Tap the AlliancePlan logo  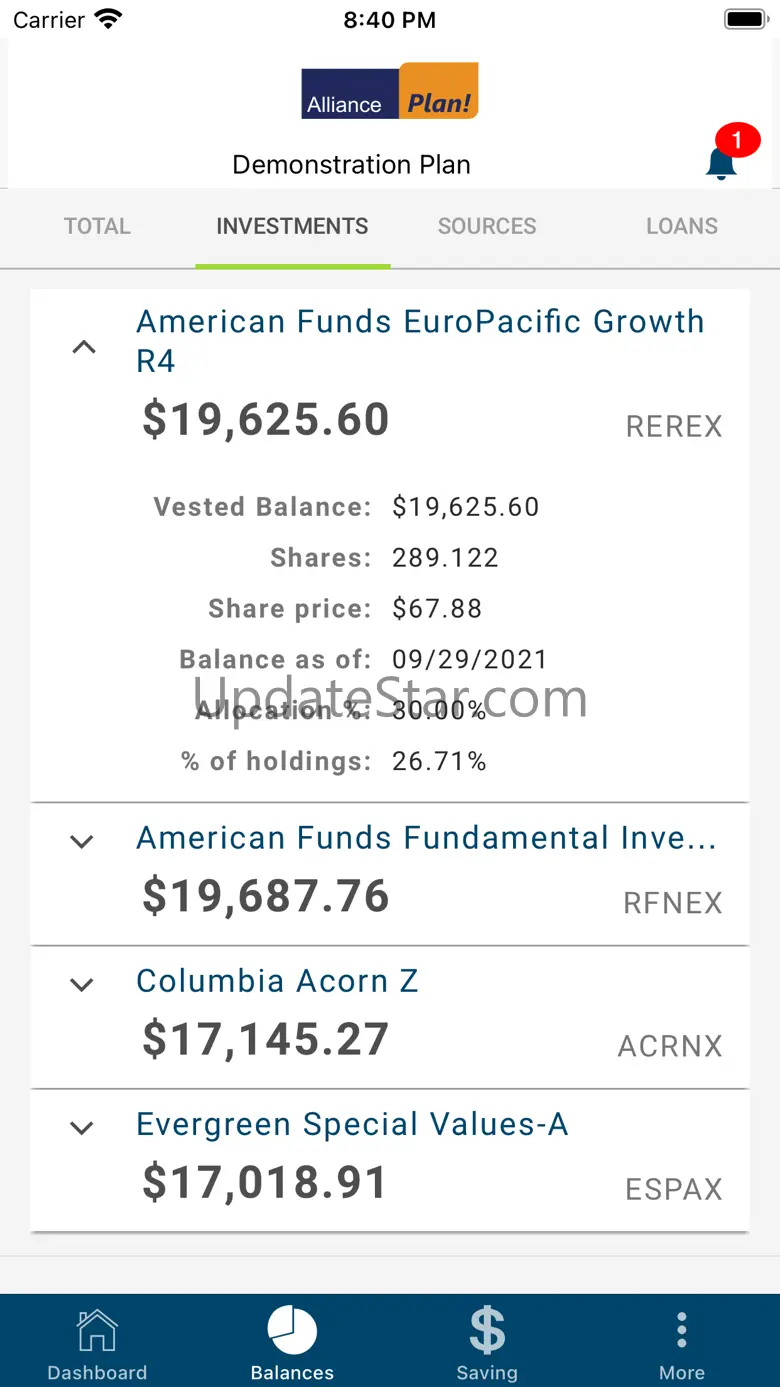point(390,92)
